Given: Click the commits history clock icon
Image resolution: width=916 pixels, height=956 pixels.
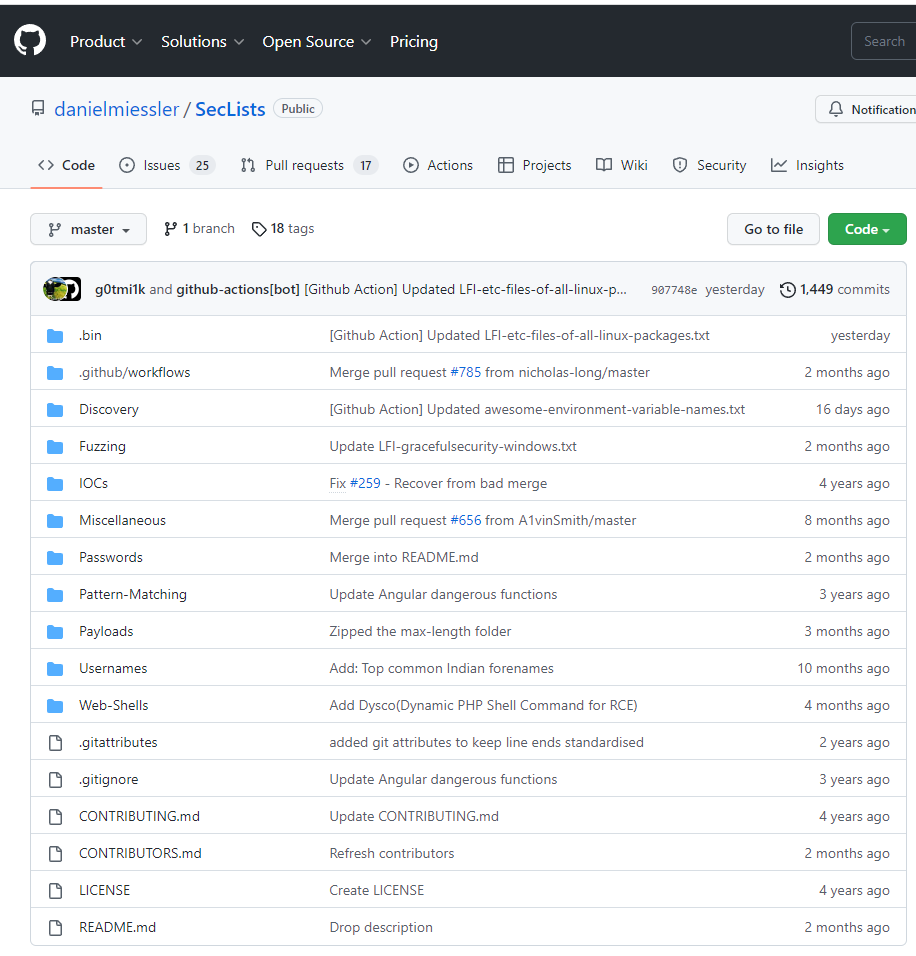Looking at the screenshot, I should tap(787, 290).
